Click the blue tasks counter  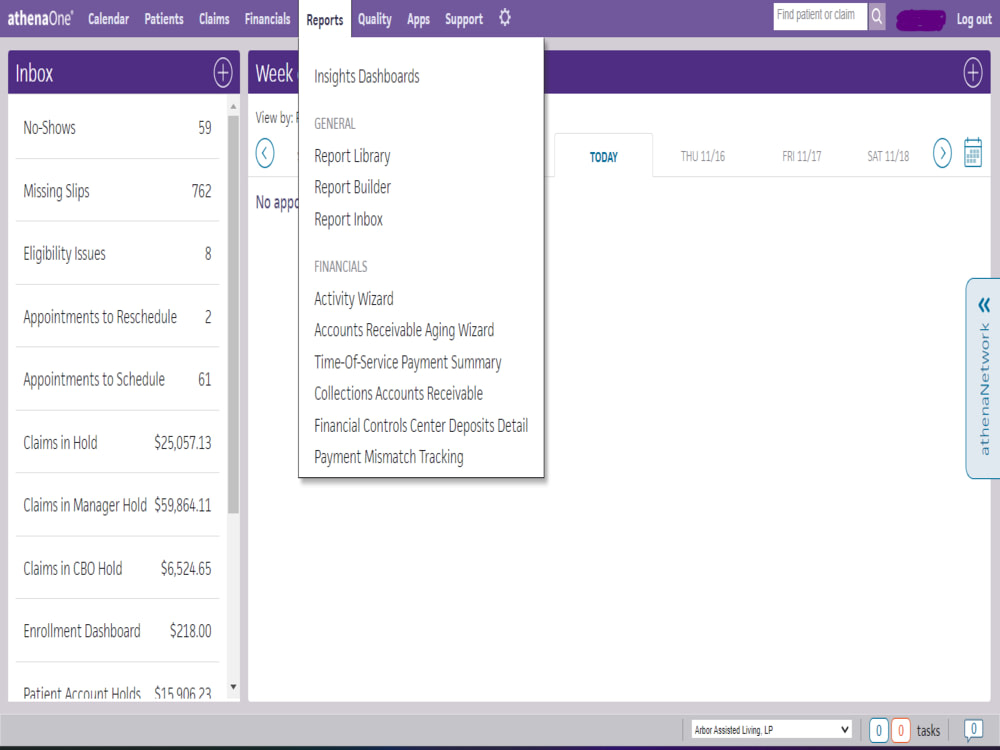pyautogui.click(x=879, y=730)
